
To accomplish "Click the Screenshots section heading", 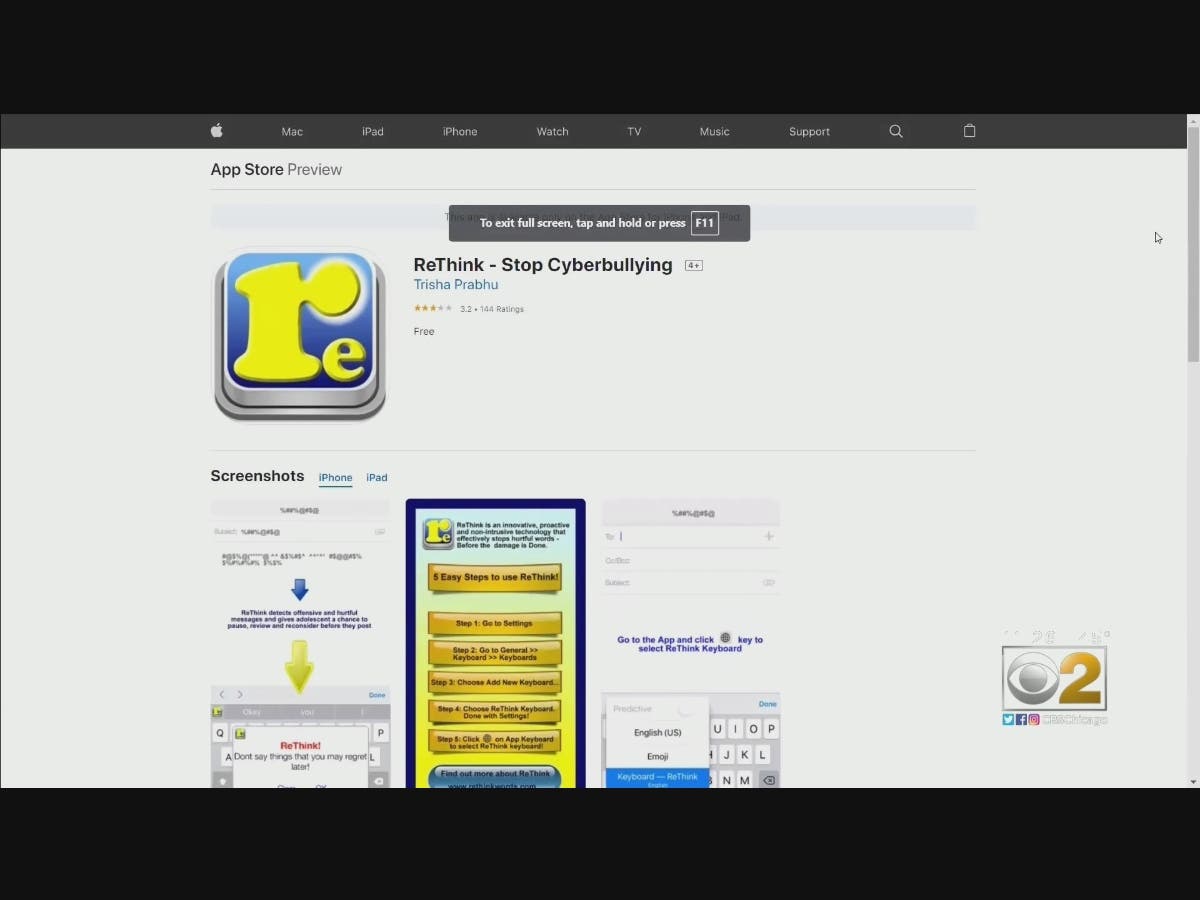I will tap(257, 476).
